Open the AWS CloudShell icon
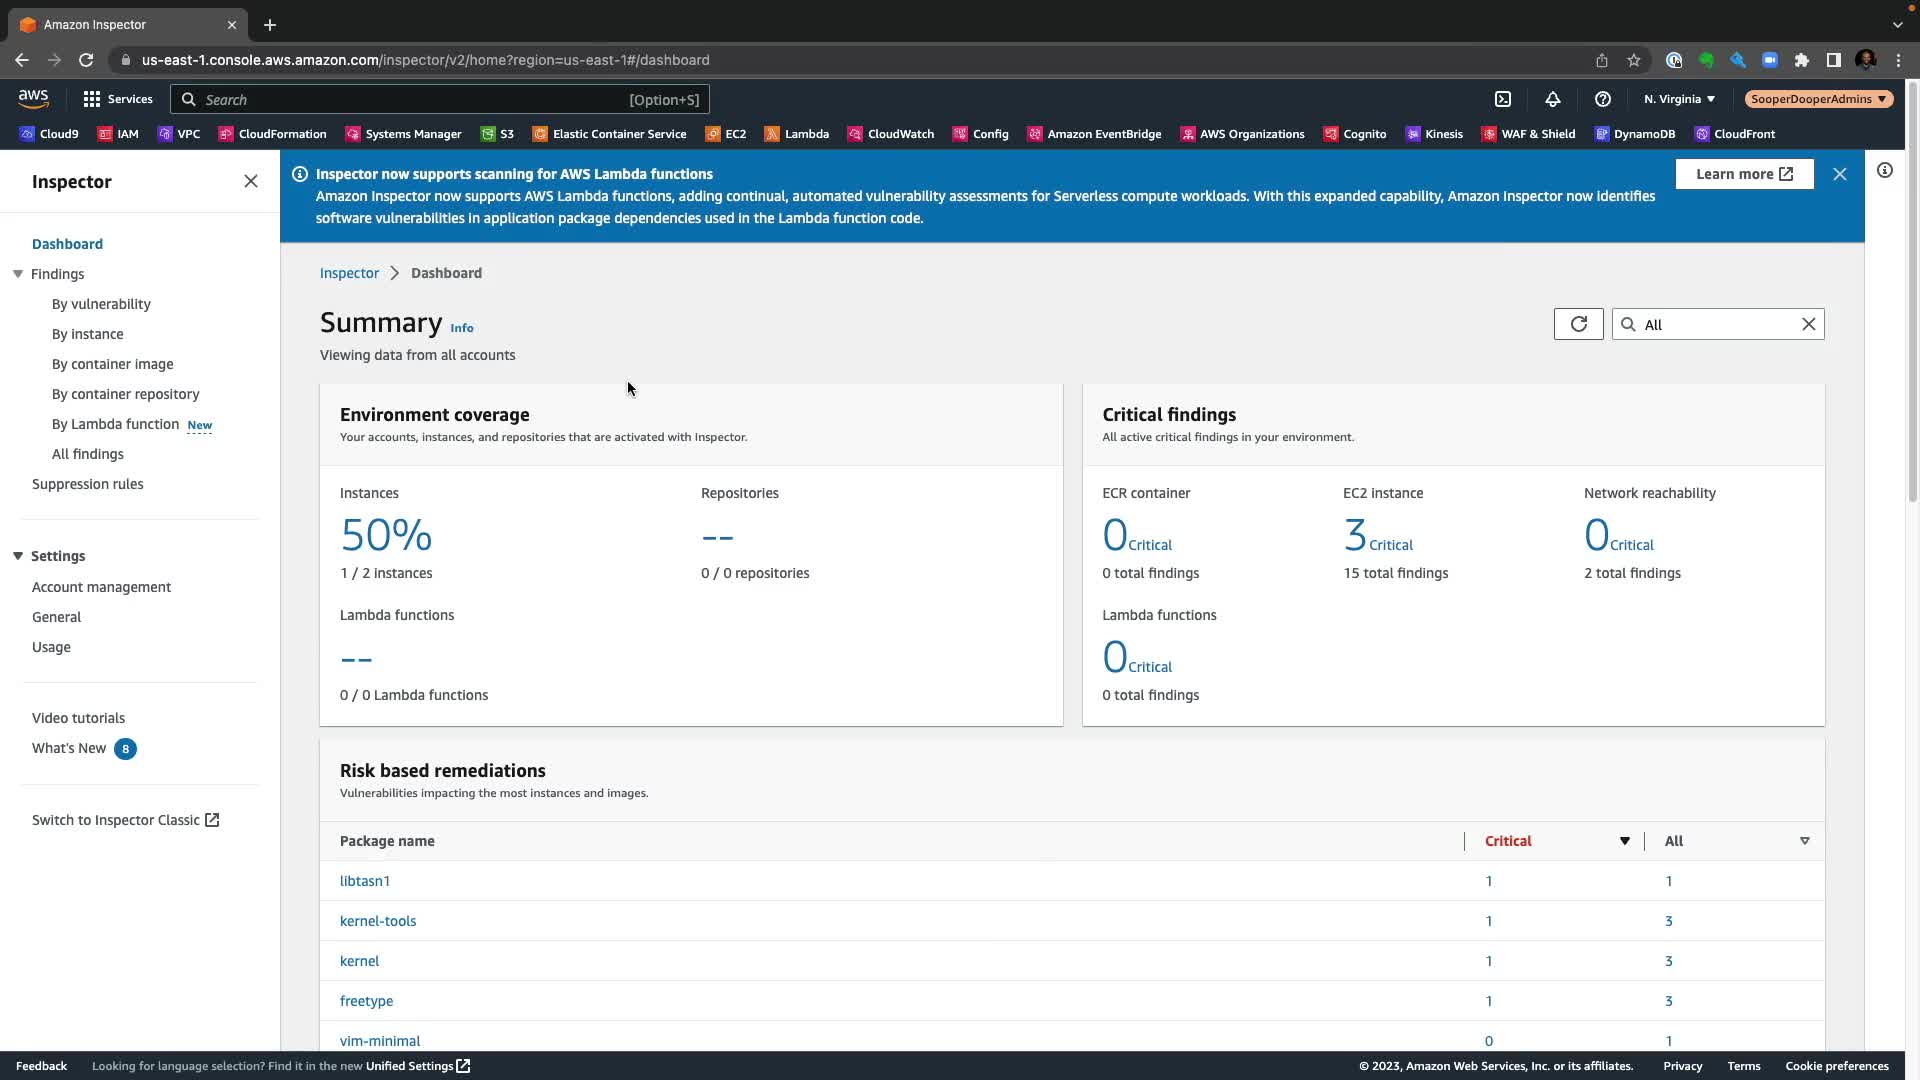This screenshot has height=1080, width=1920. click(1503, 99)
